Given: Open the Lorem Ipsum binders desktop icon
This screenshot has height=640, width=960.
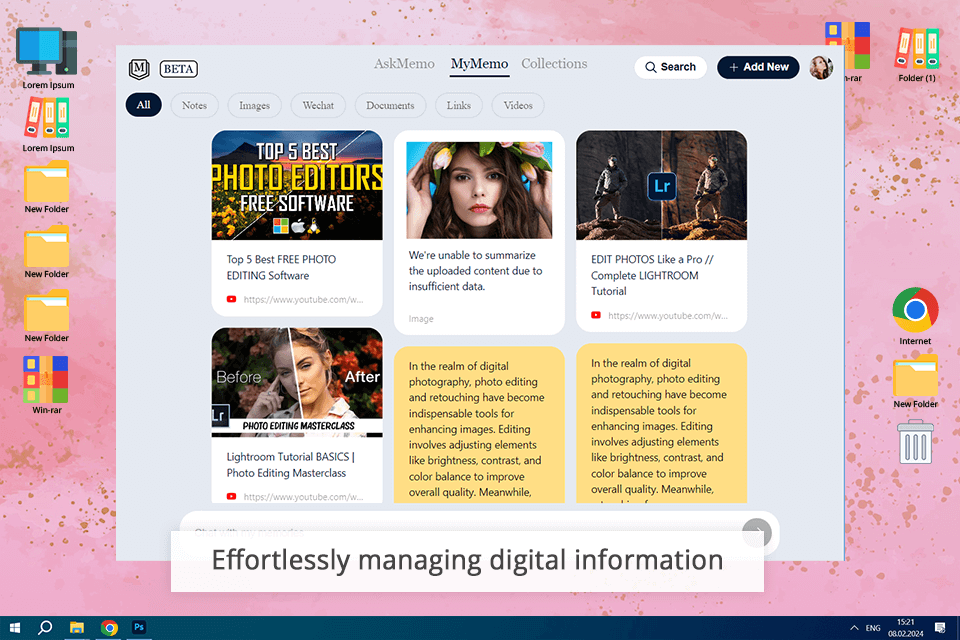Looking at the screenshot, I should click(x=48, y=125).
